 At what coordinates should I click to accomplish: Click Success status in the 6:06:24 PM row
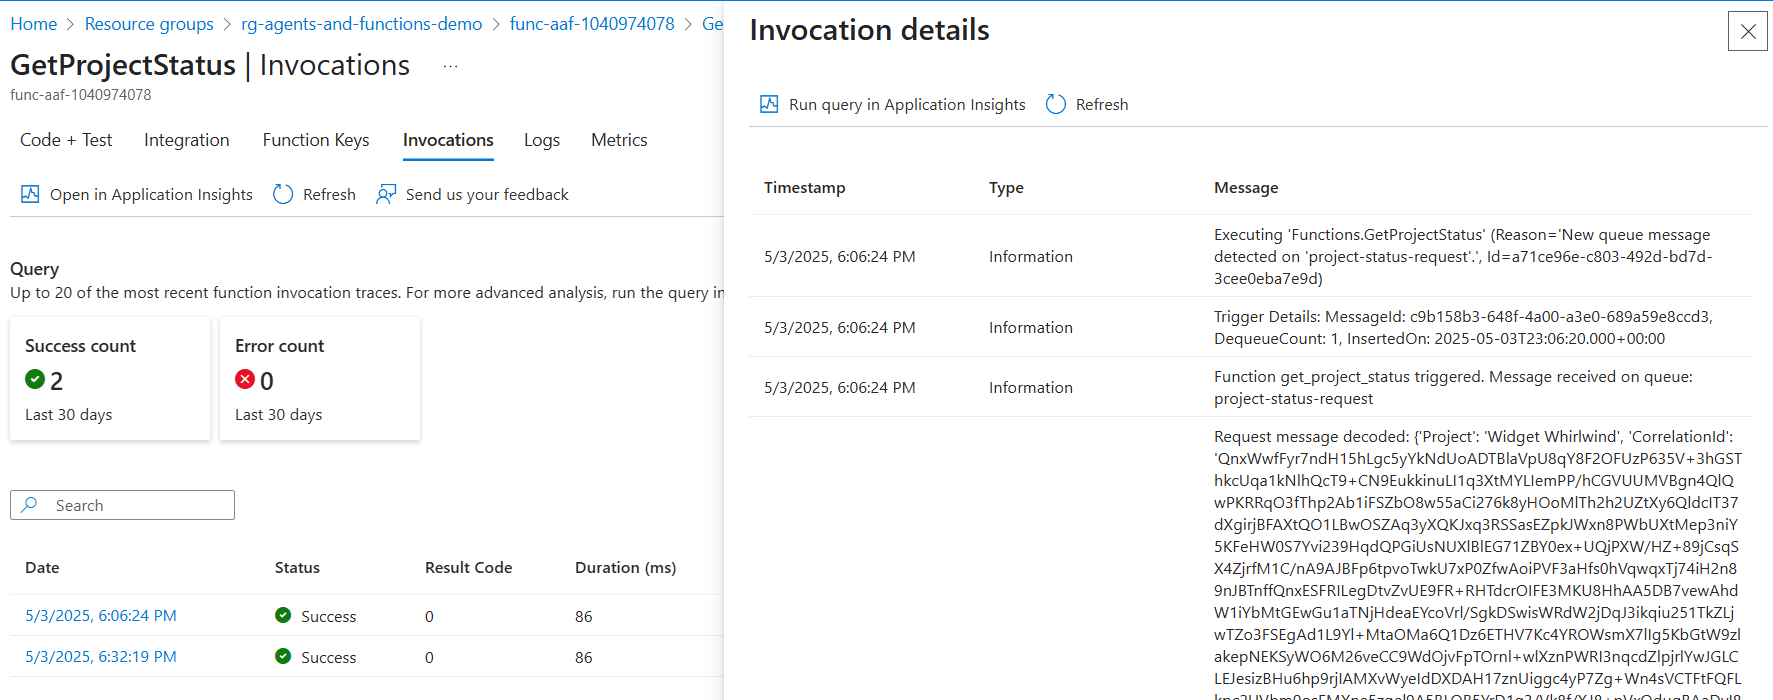(328, 616)
